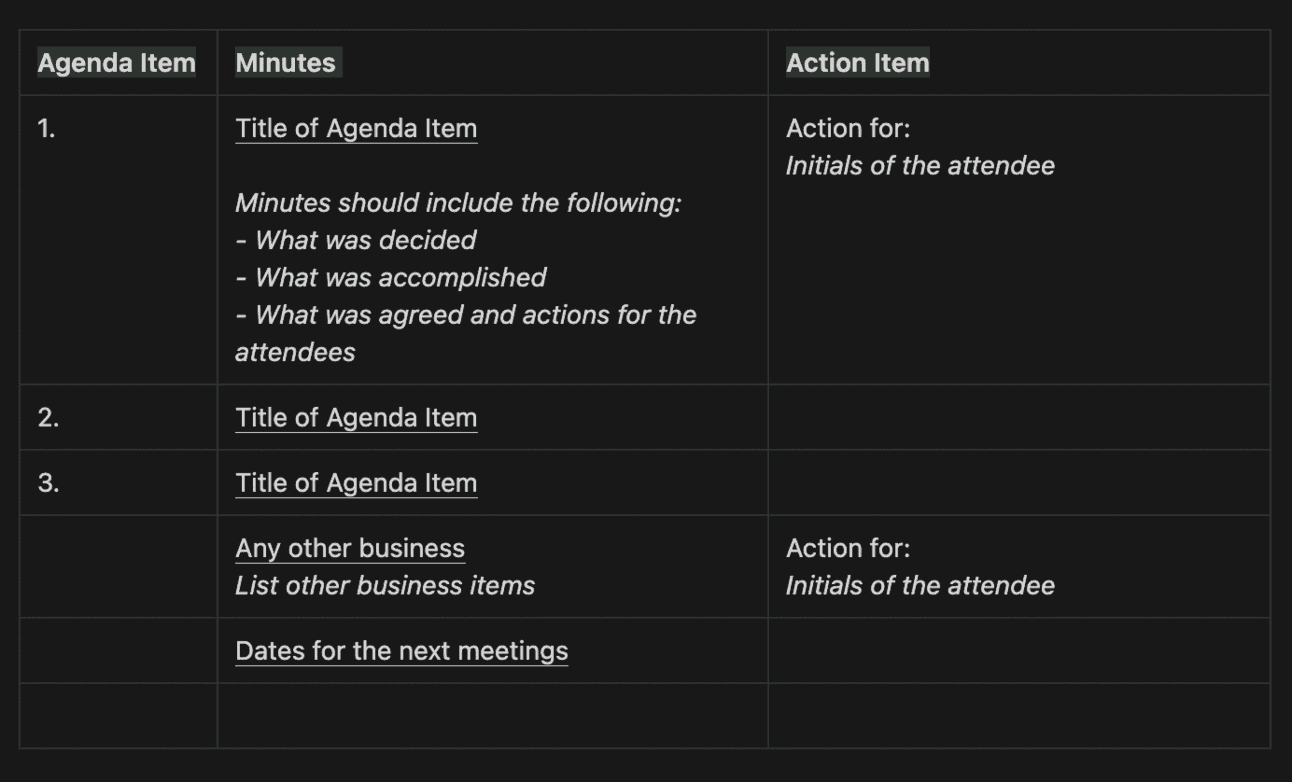The image size is (1292, 782).
Task: Click the "Dates for the next meetings" heading
Action: 401,651
